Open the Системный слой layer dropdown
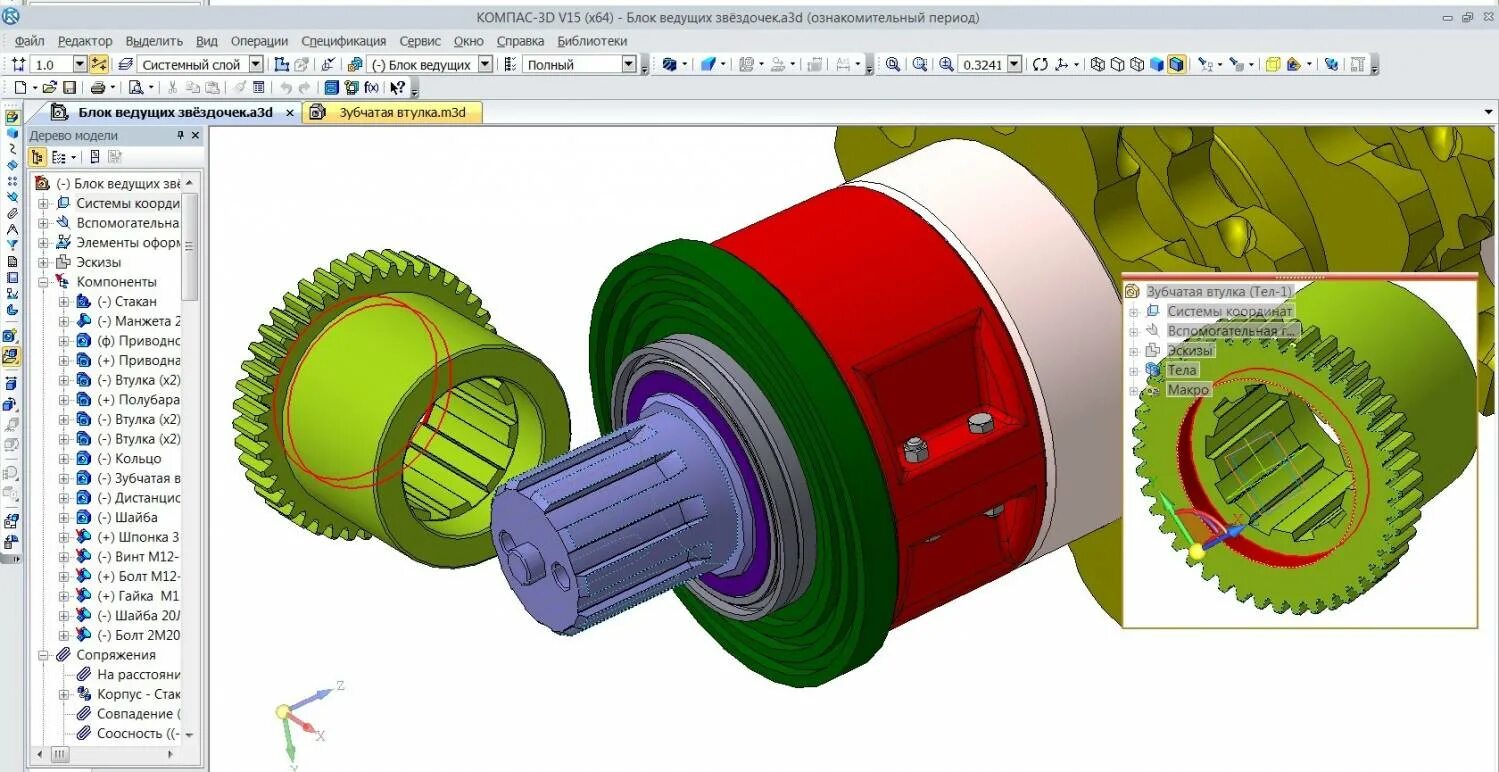 point(256,64)
